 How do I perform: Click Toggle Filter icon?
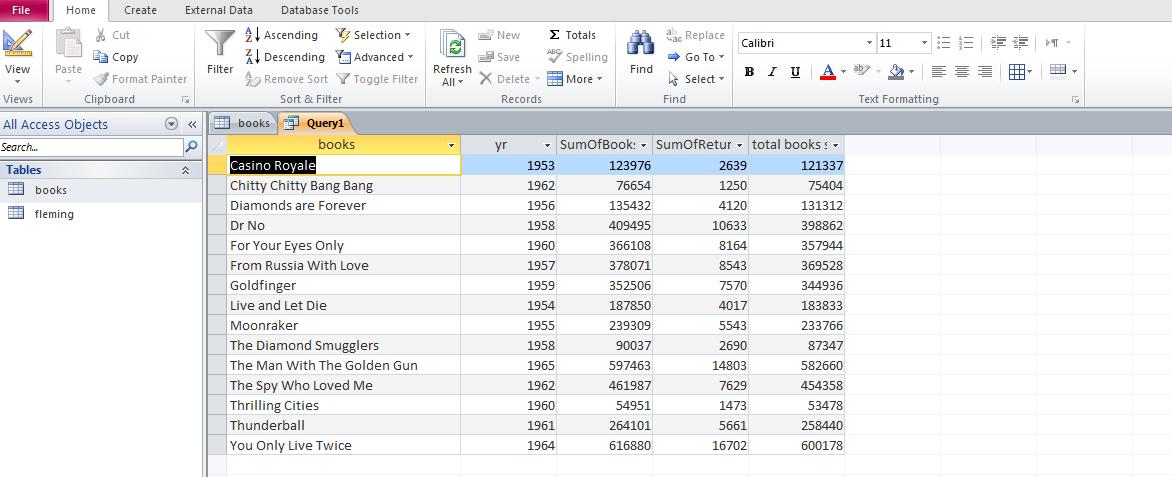pos(342,79)
